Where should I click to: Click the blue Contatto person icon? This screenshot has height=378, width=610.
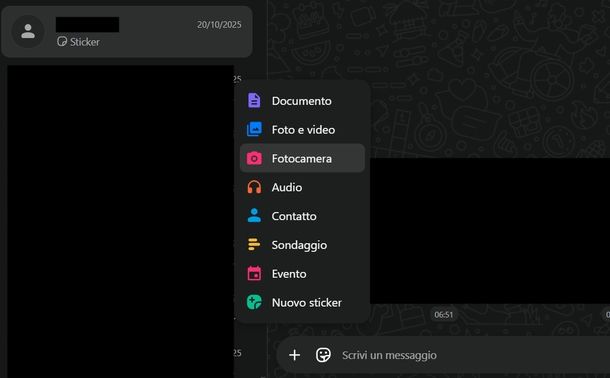pos(254,216)
